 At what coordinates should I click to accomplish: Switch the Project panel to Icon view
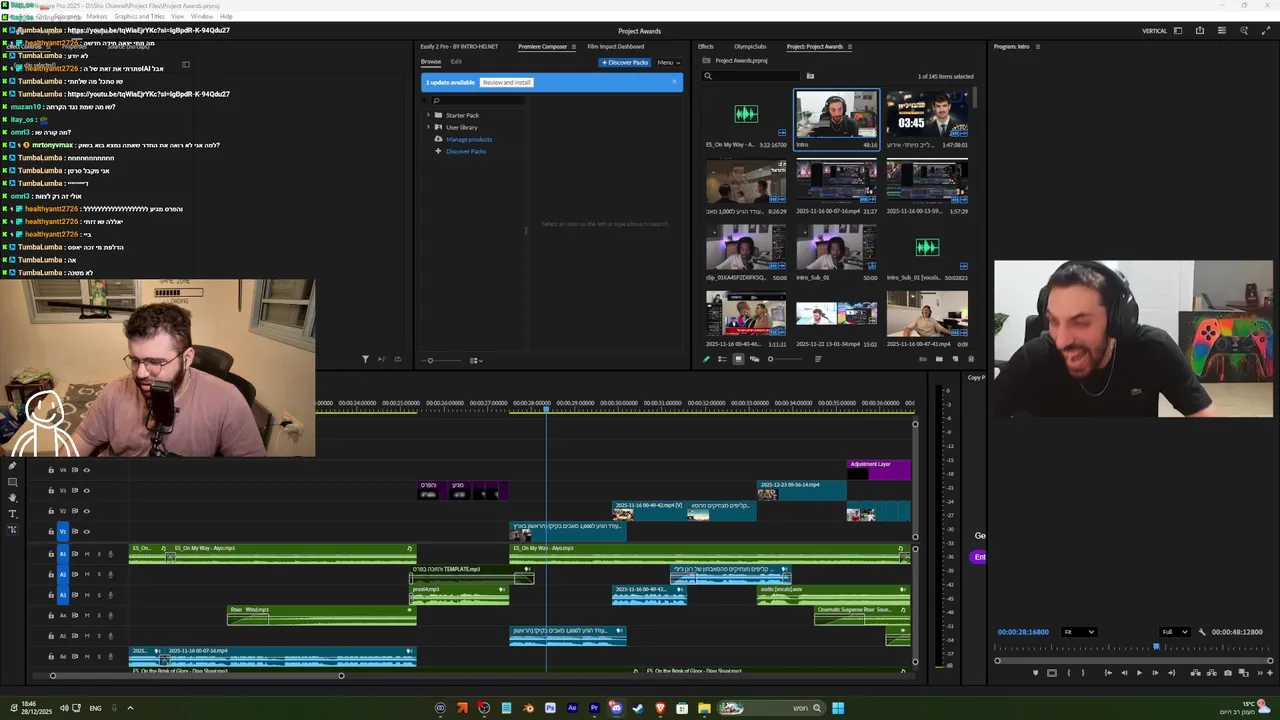738,359
